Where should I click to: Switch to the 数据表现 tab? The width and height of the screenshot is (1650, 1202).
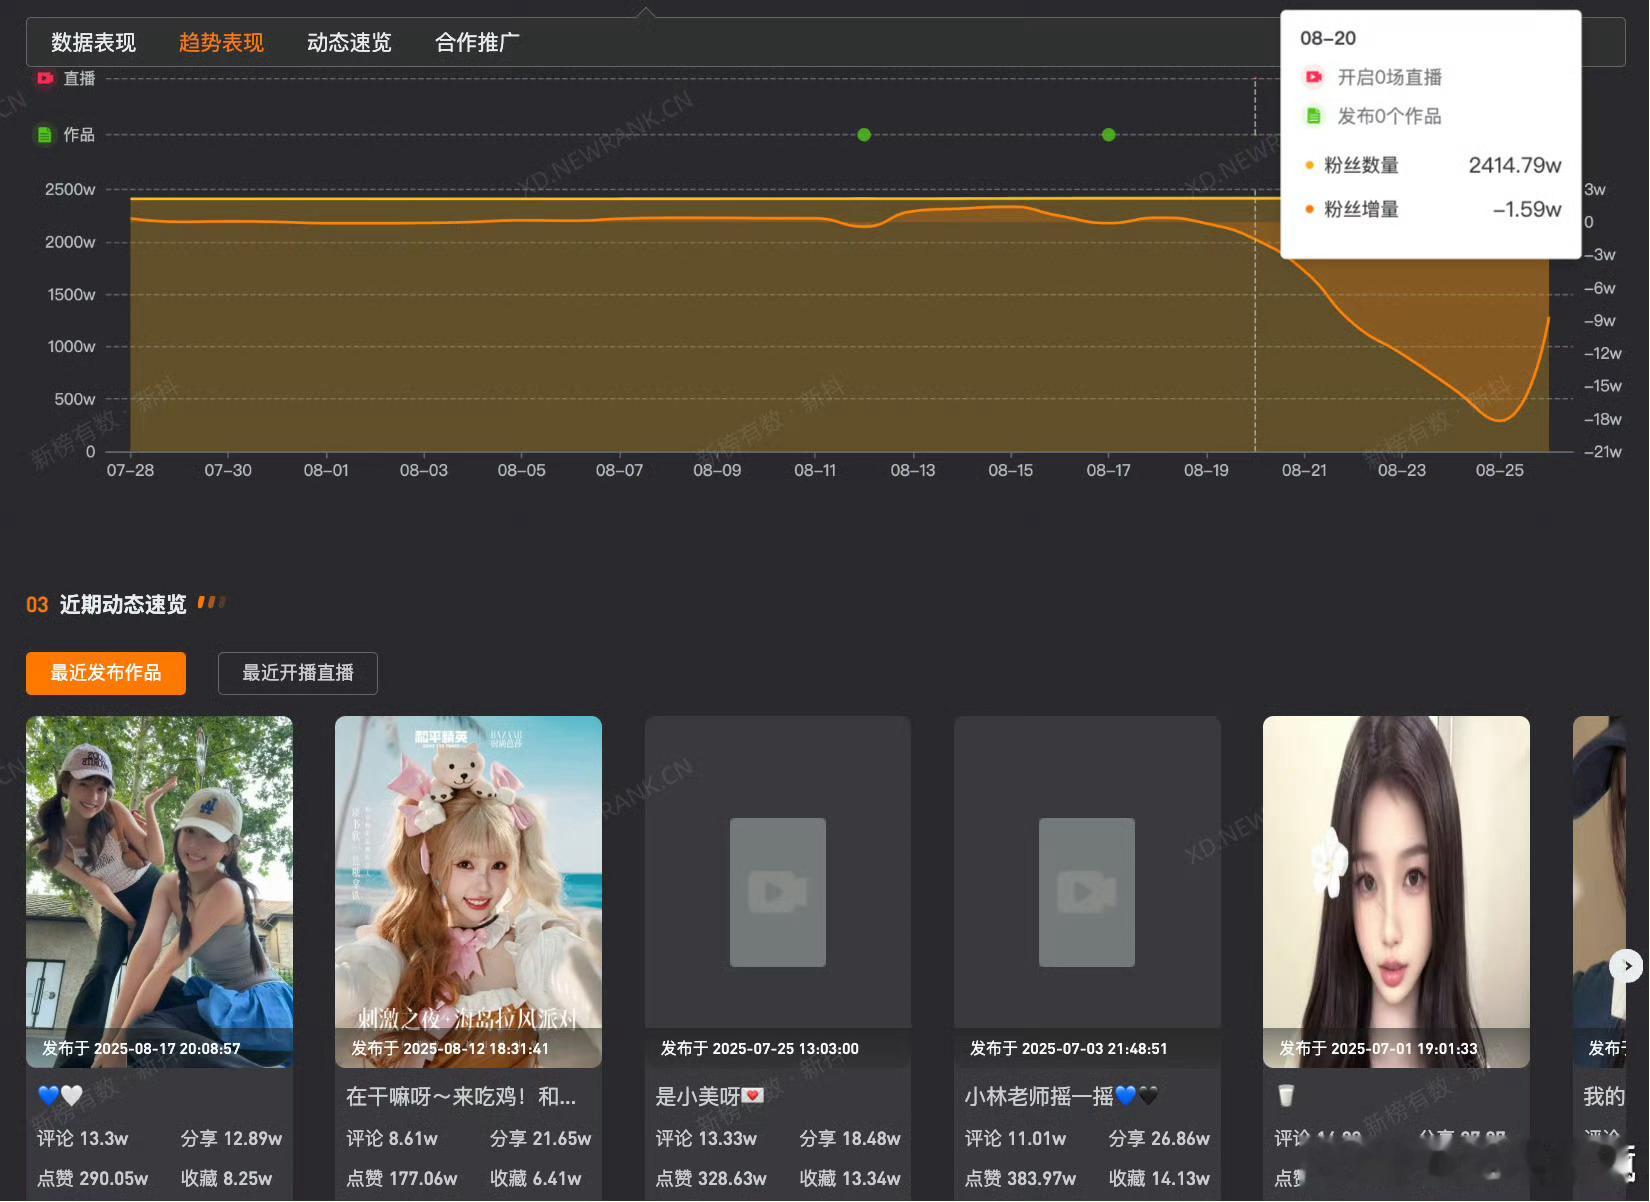tap(93, 43)
